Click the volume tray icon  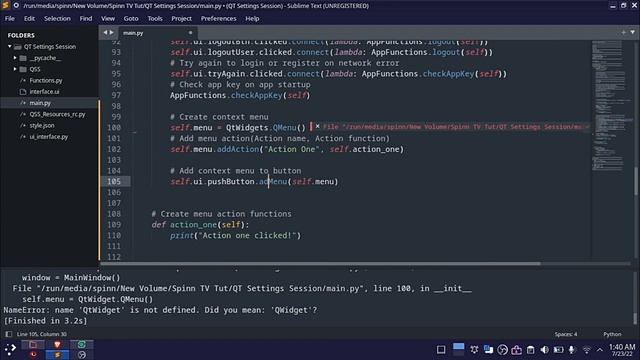[x=544, y=350]
